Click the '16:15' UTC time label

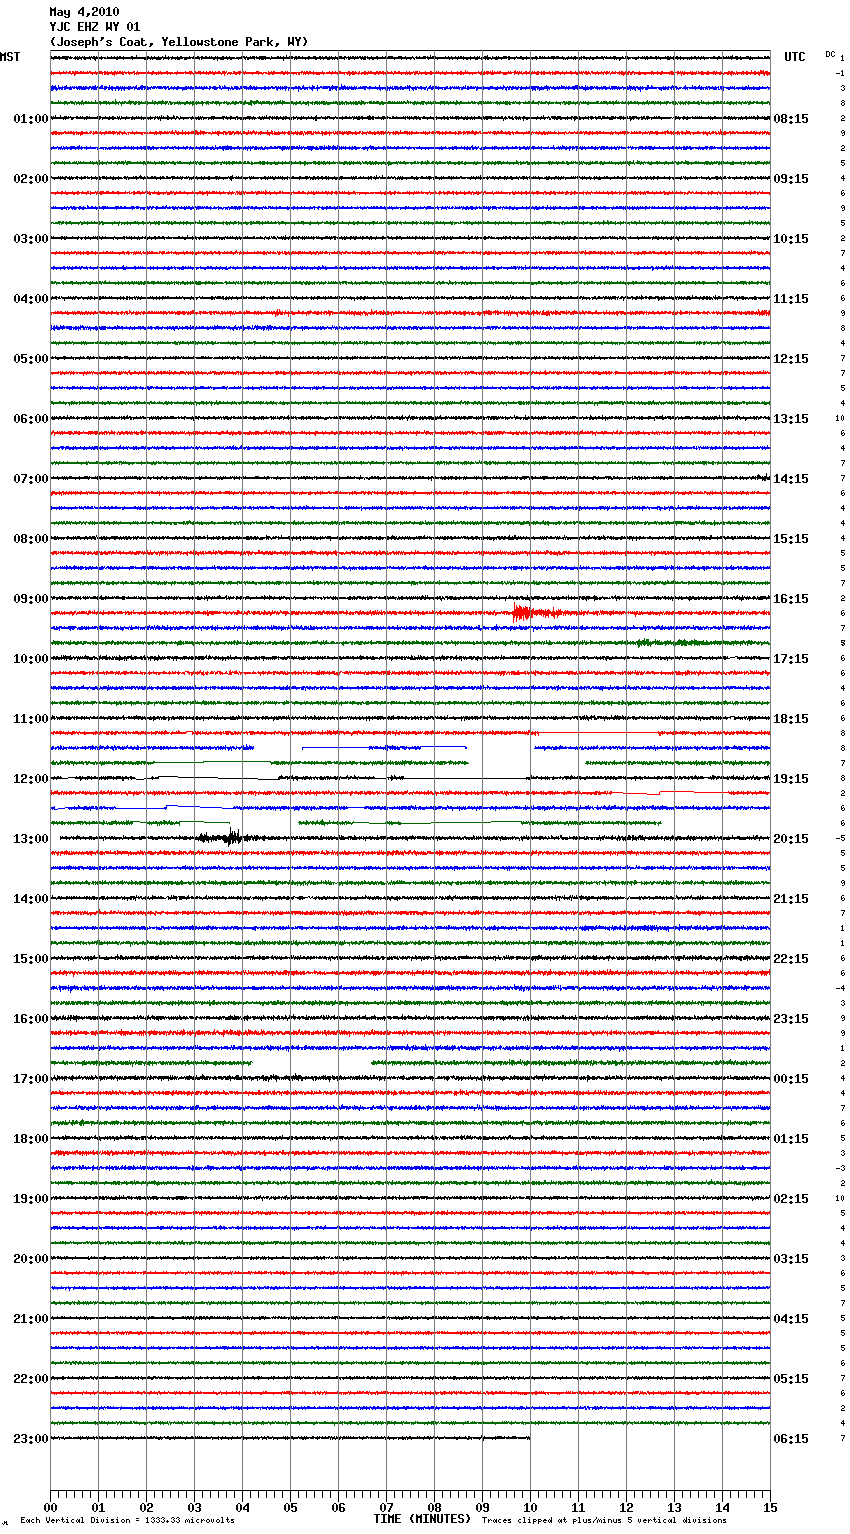[791, 599]
